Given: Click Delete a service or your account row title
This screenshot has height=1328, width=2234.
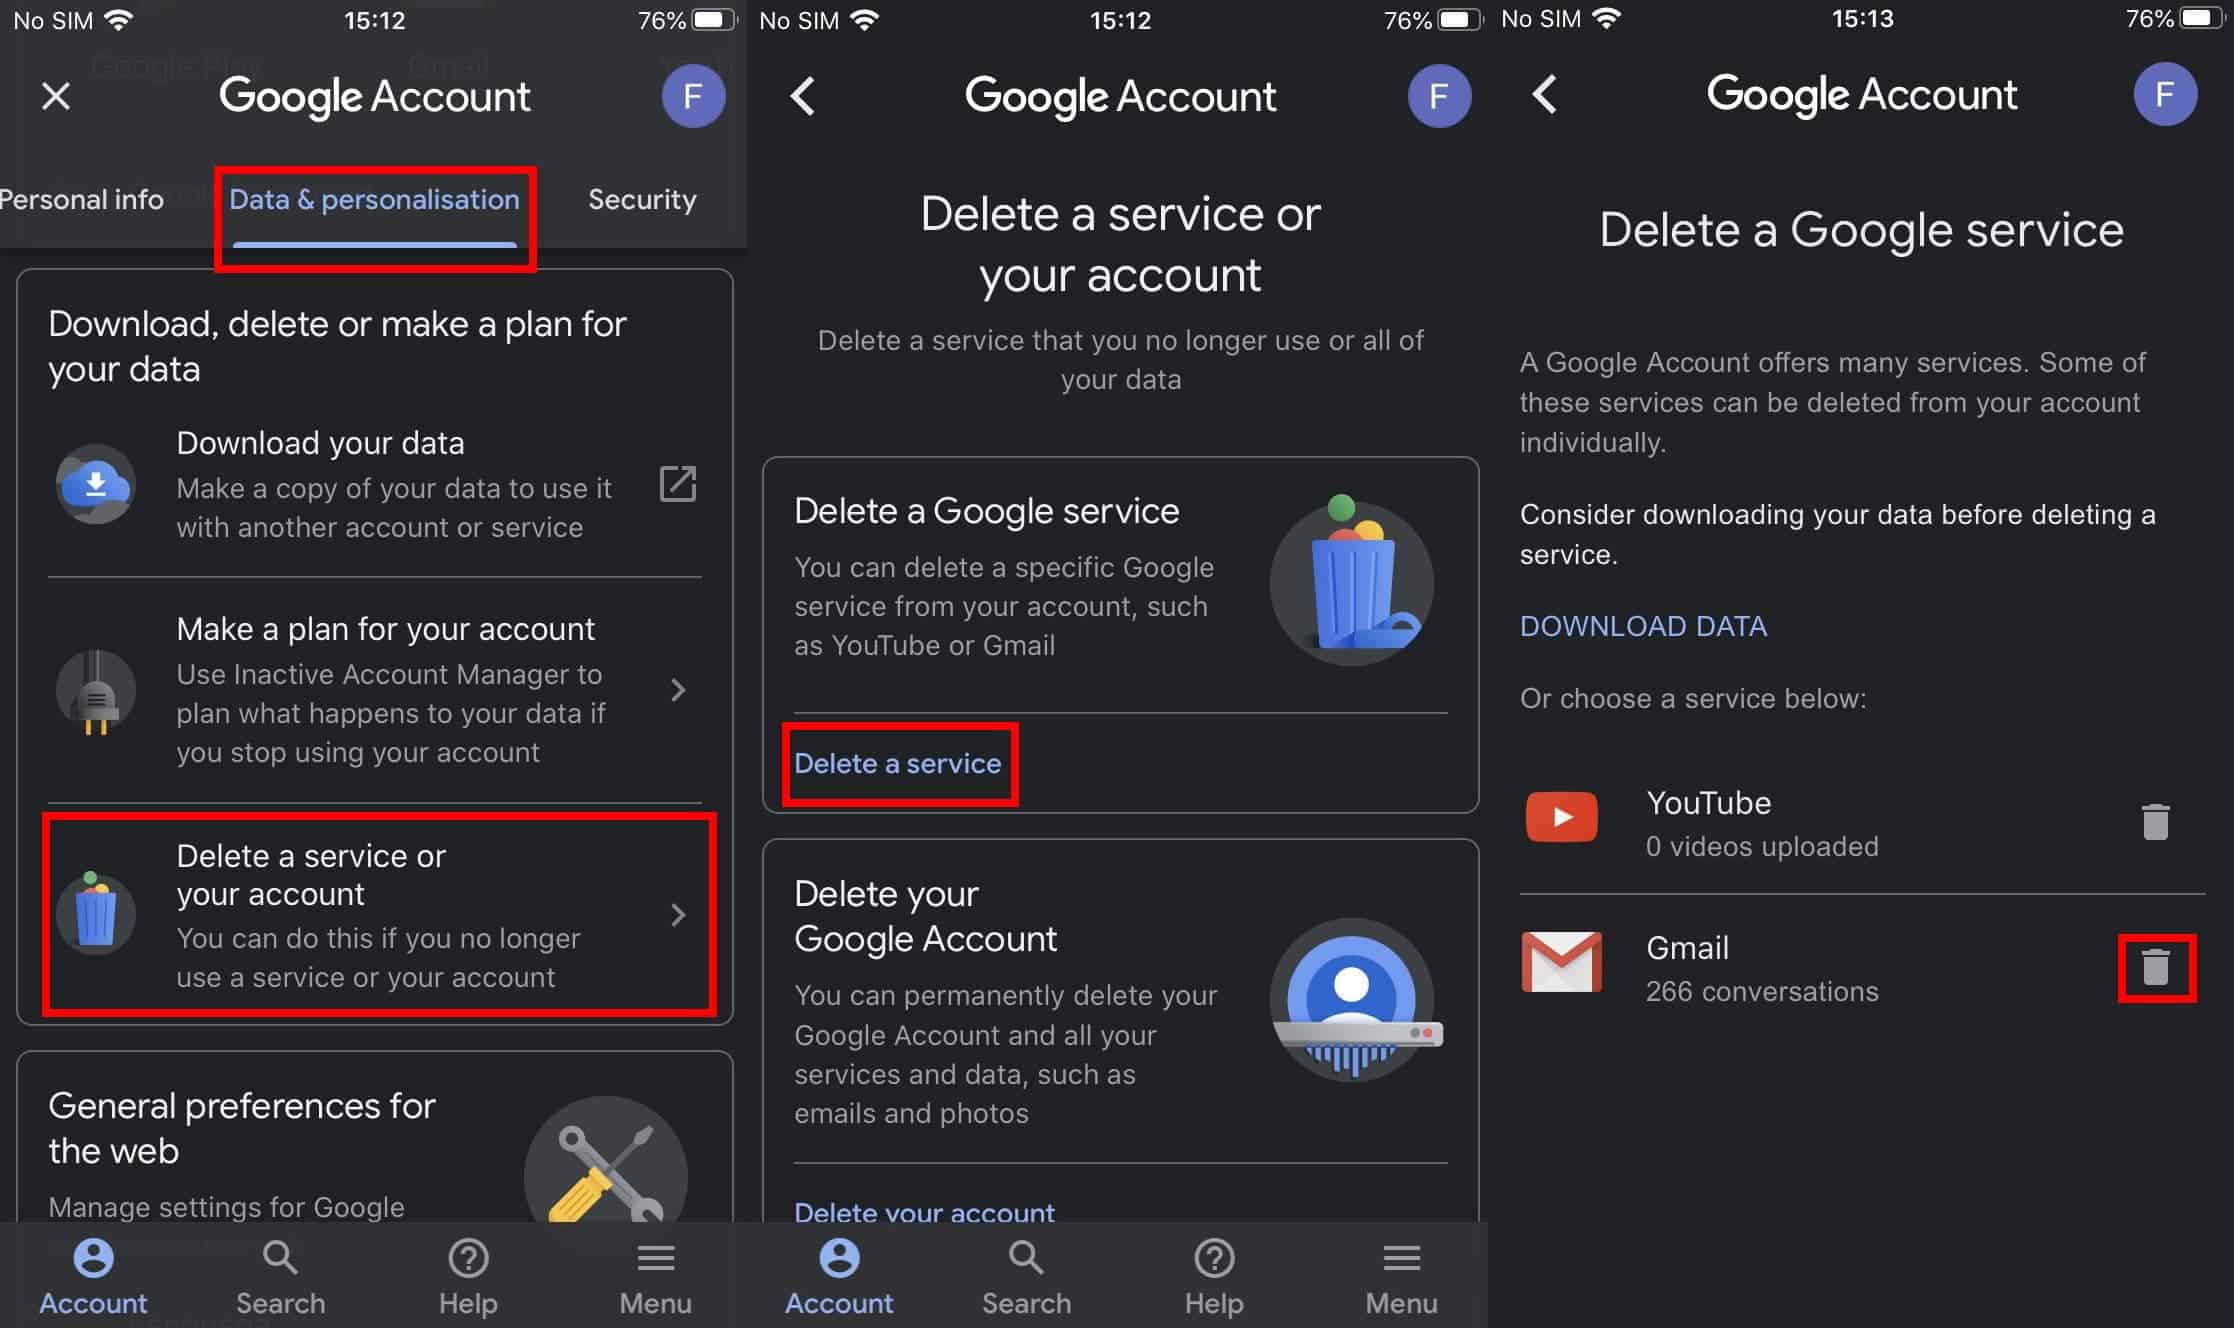Looking at the screenshot, I should [x=311, y=875].
